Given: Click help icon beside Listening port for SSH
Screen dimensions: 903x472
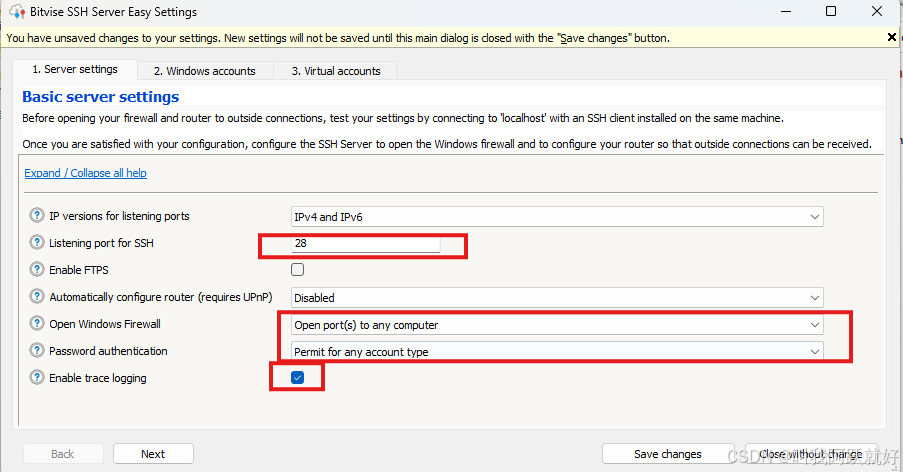Looking at the screenshot, I should (x=38, y=243).
